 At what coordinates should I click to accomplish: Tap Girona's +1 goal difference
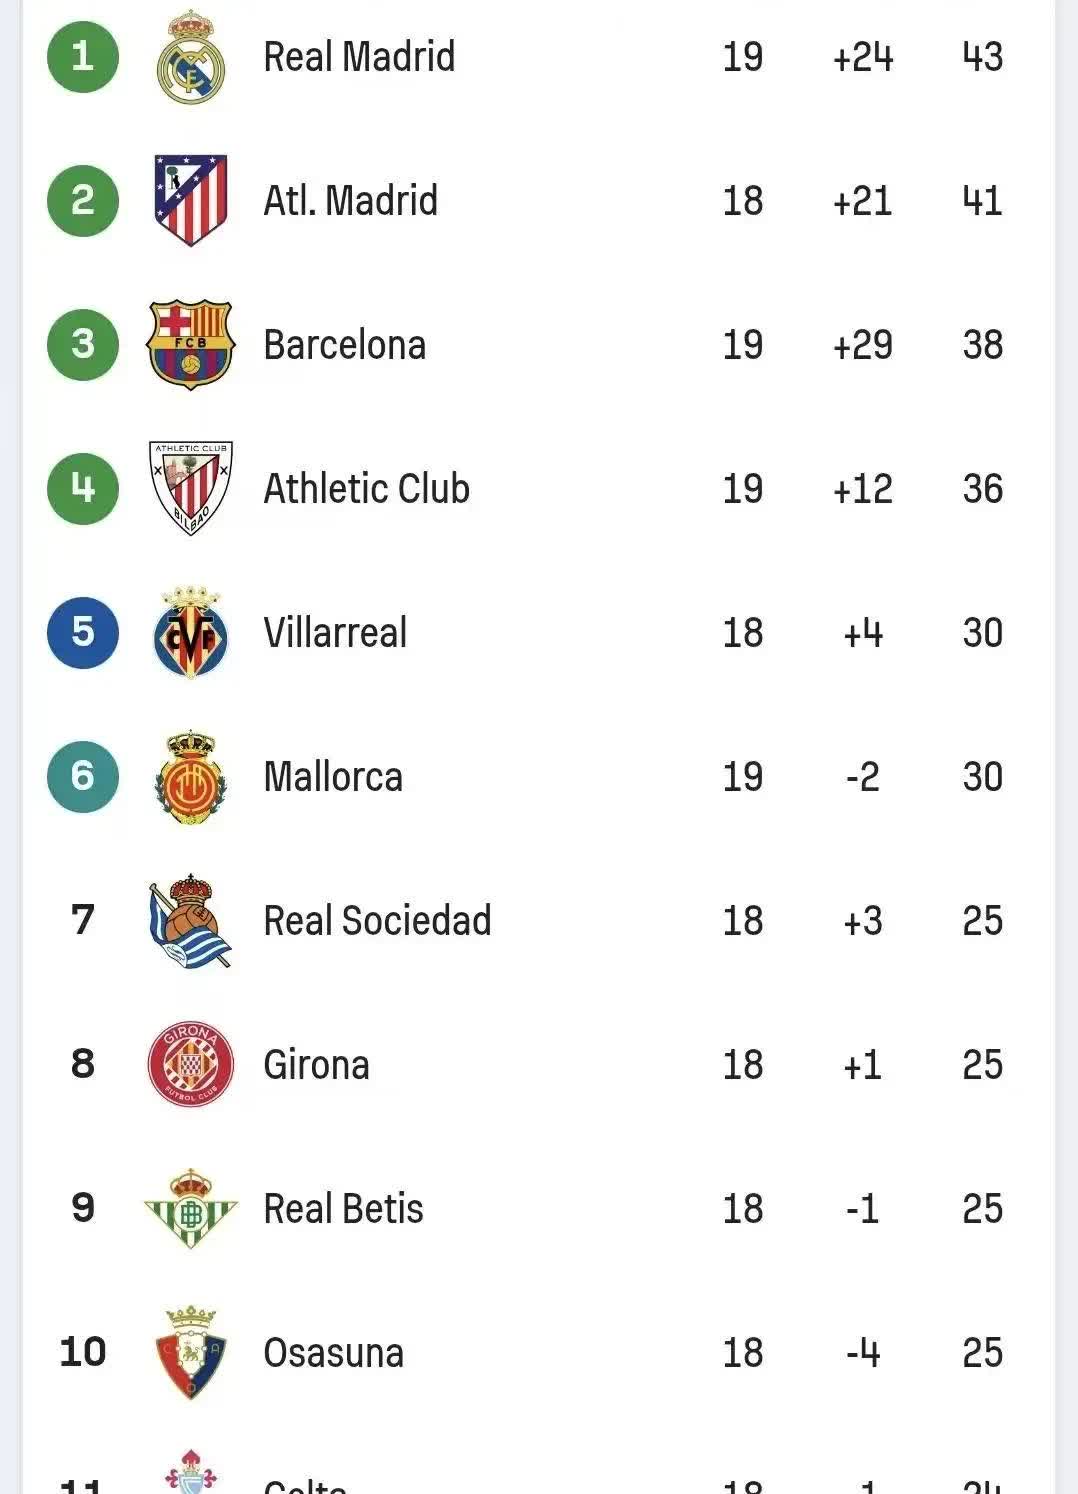862,1065
